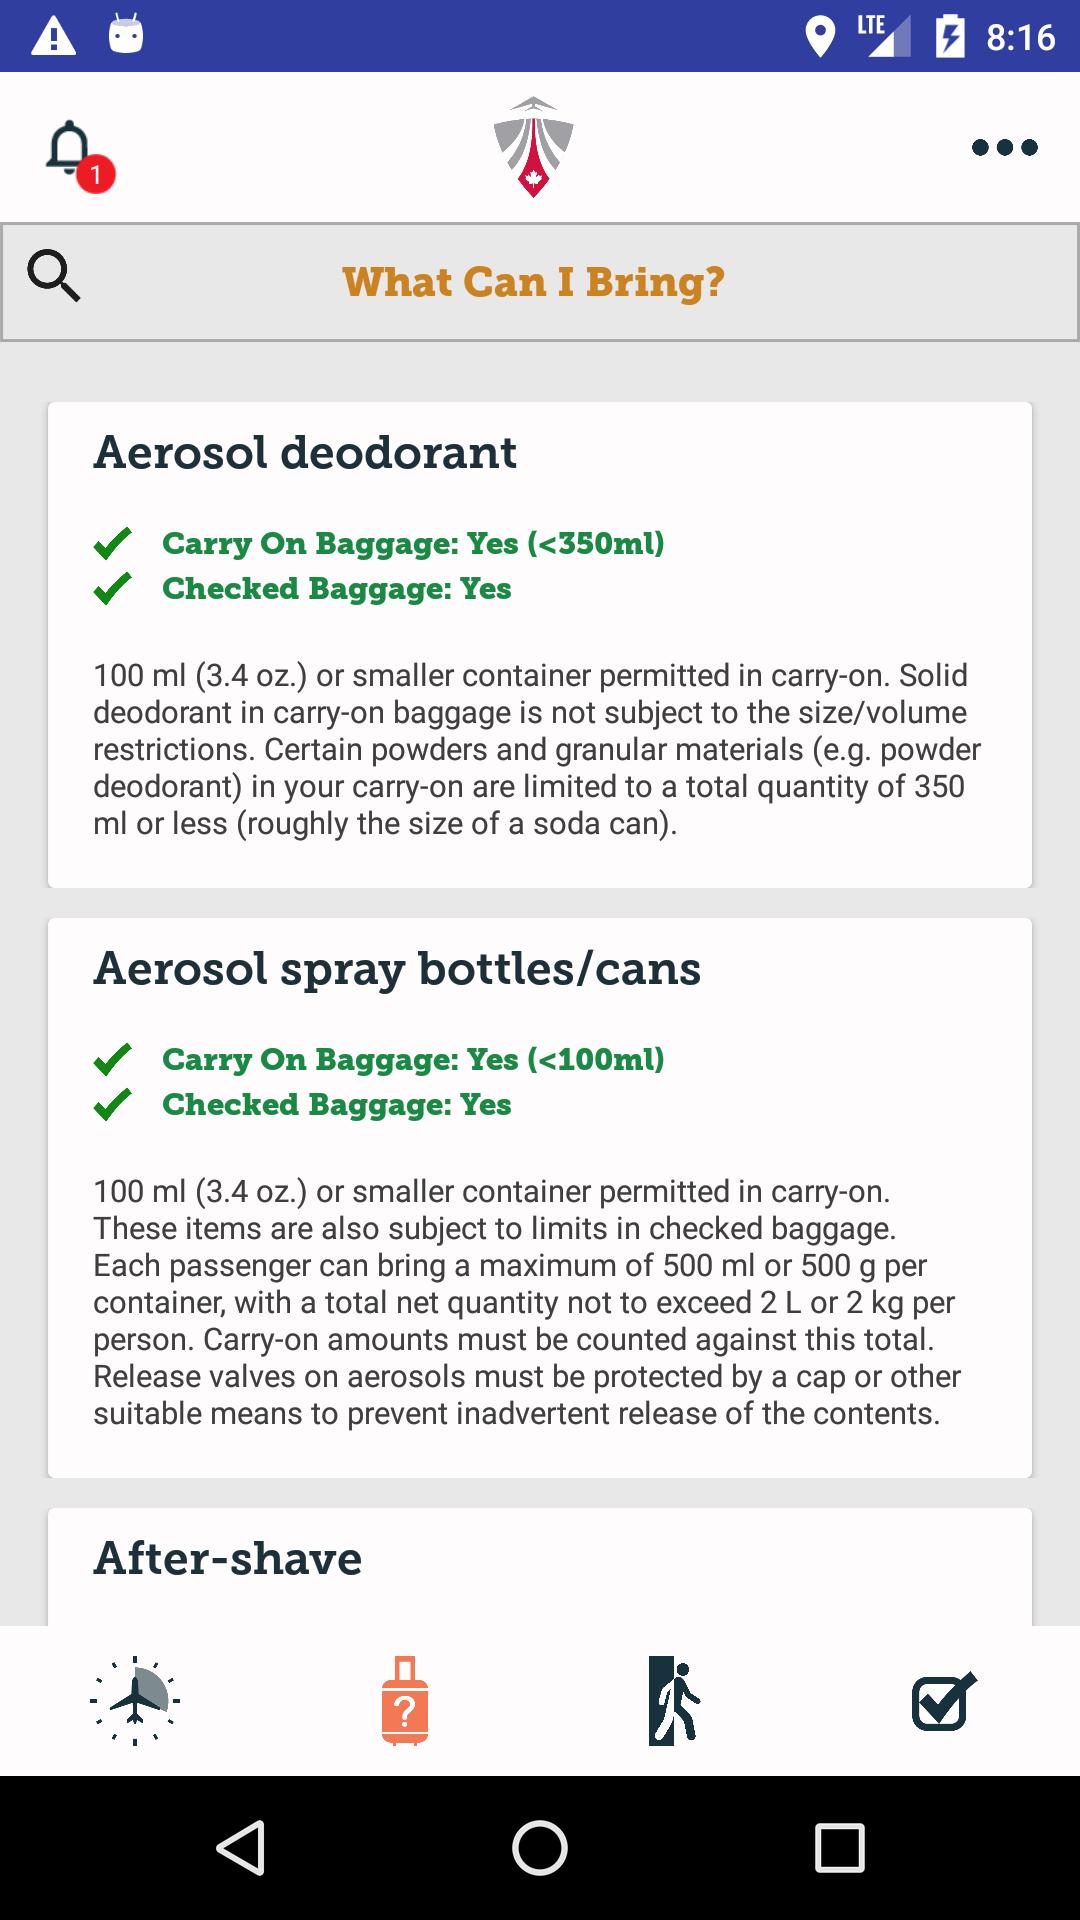Open the three-dot overflow menu
The image size is (1080, 1920).
tap(1004, 148)
